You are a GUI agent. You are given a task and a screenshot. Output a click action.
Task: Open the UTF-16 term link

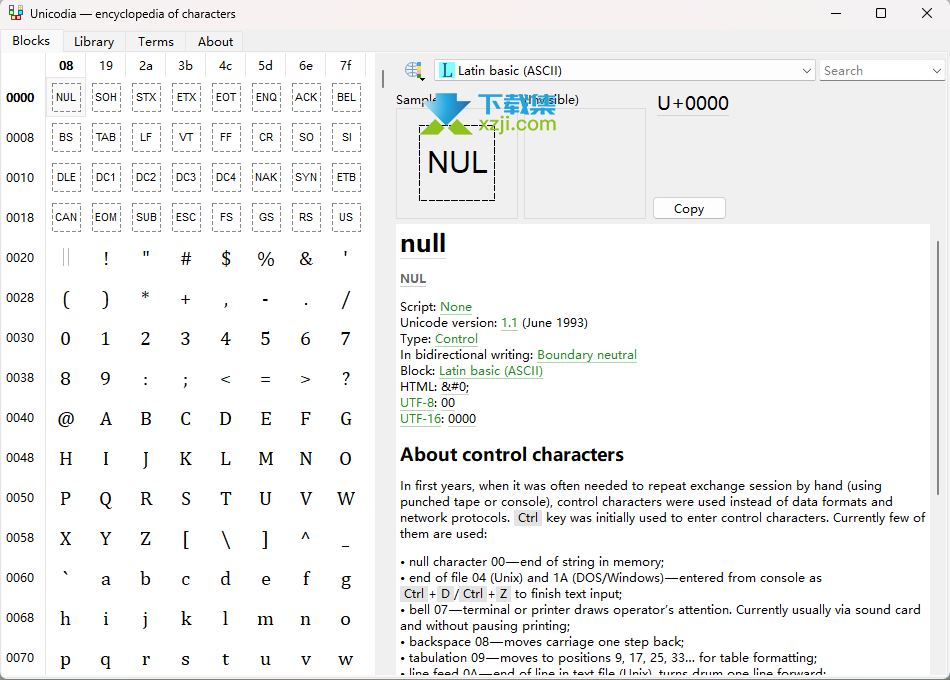click(420, 419)
